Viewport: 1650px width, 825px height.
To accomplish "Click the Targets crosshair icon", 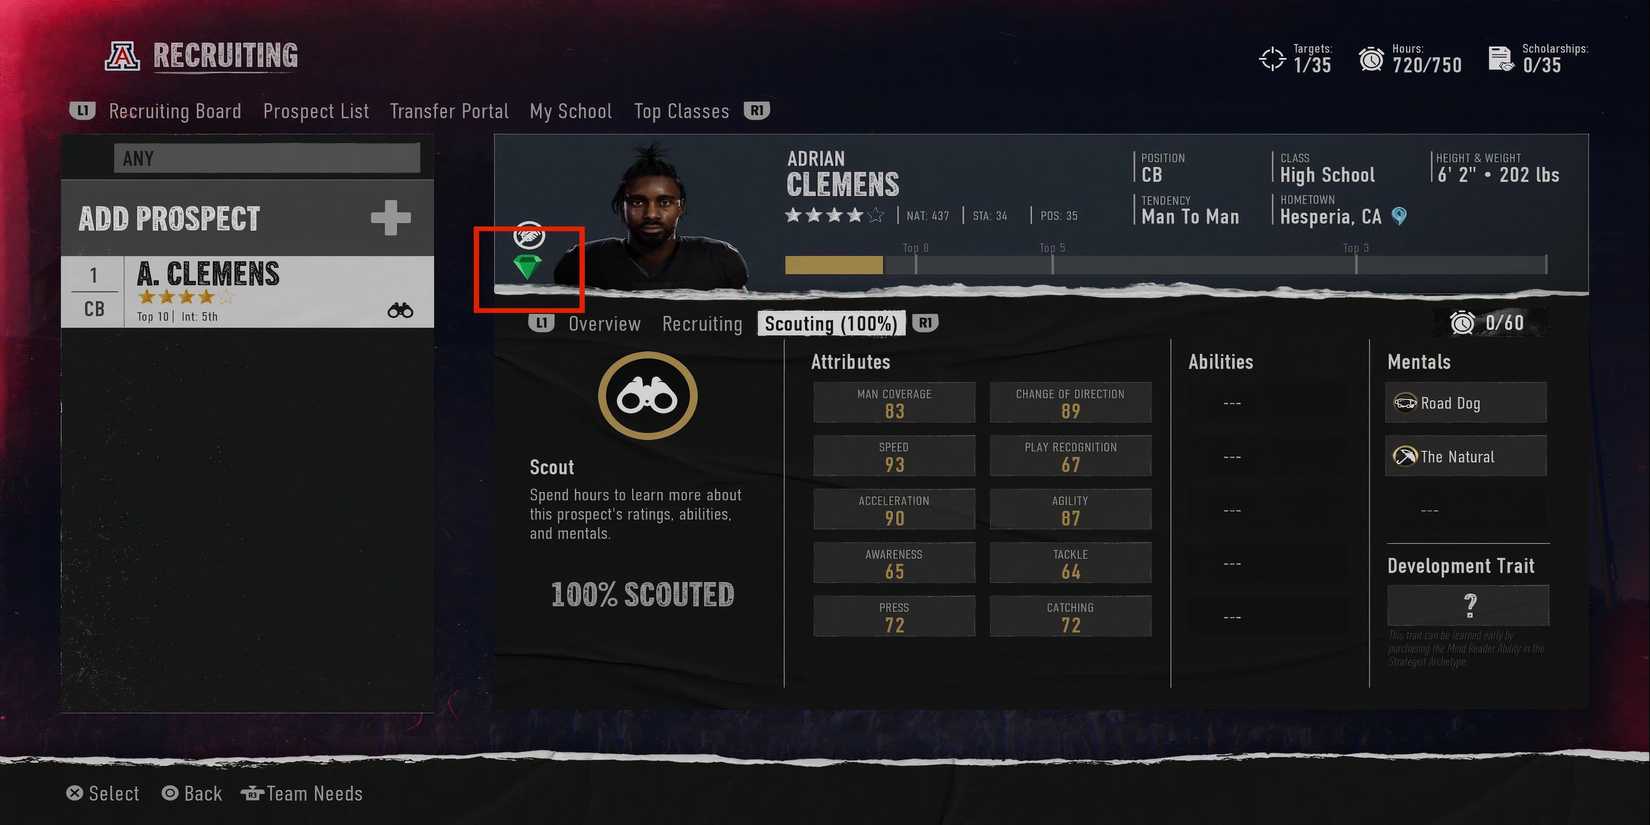I will 1272,59.
